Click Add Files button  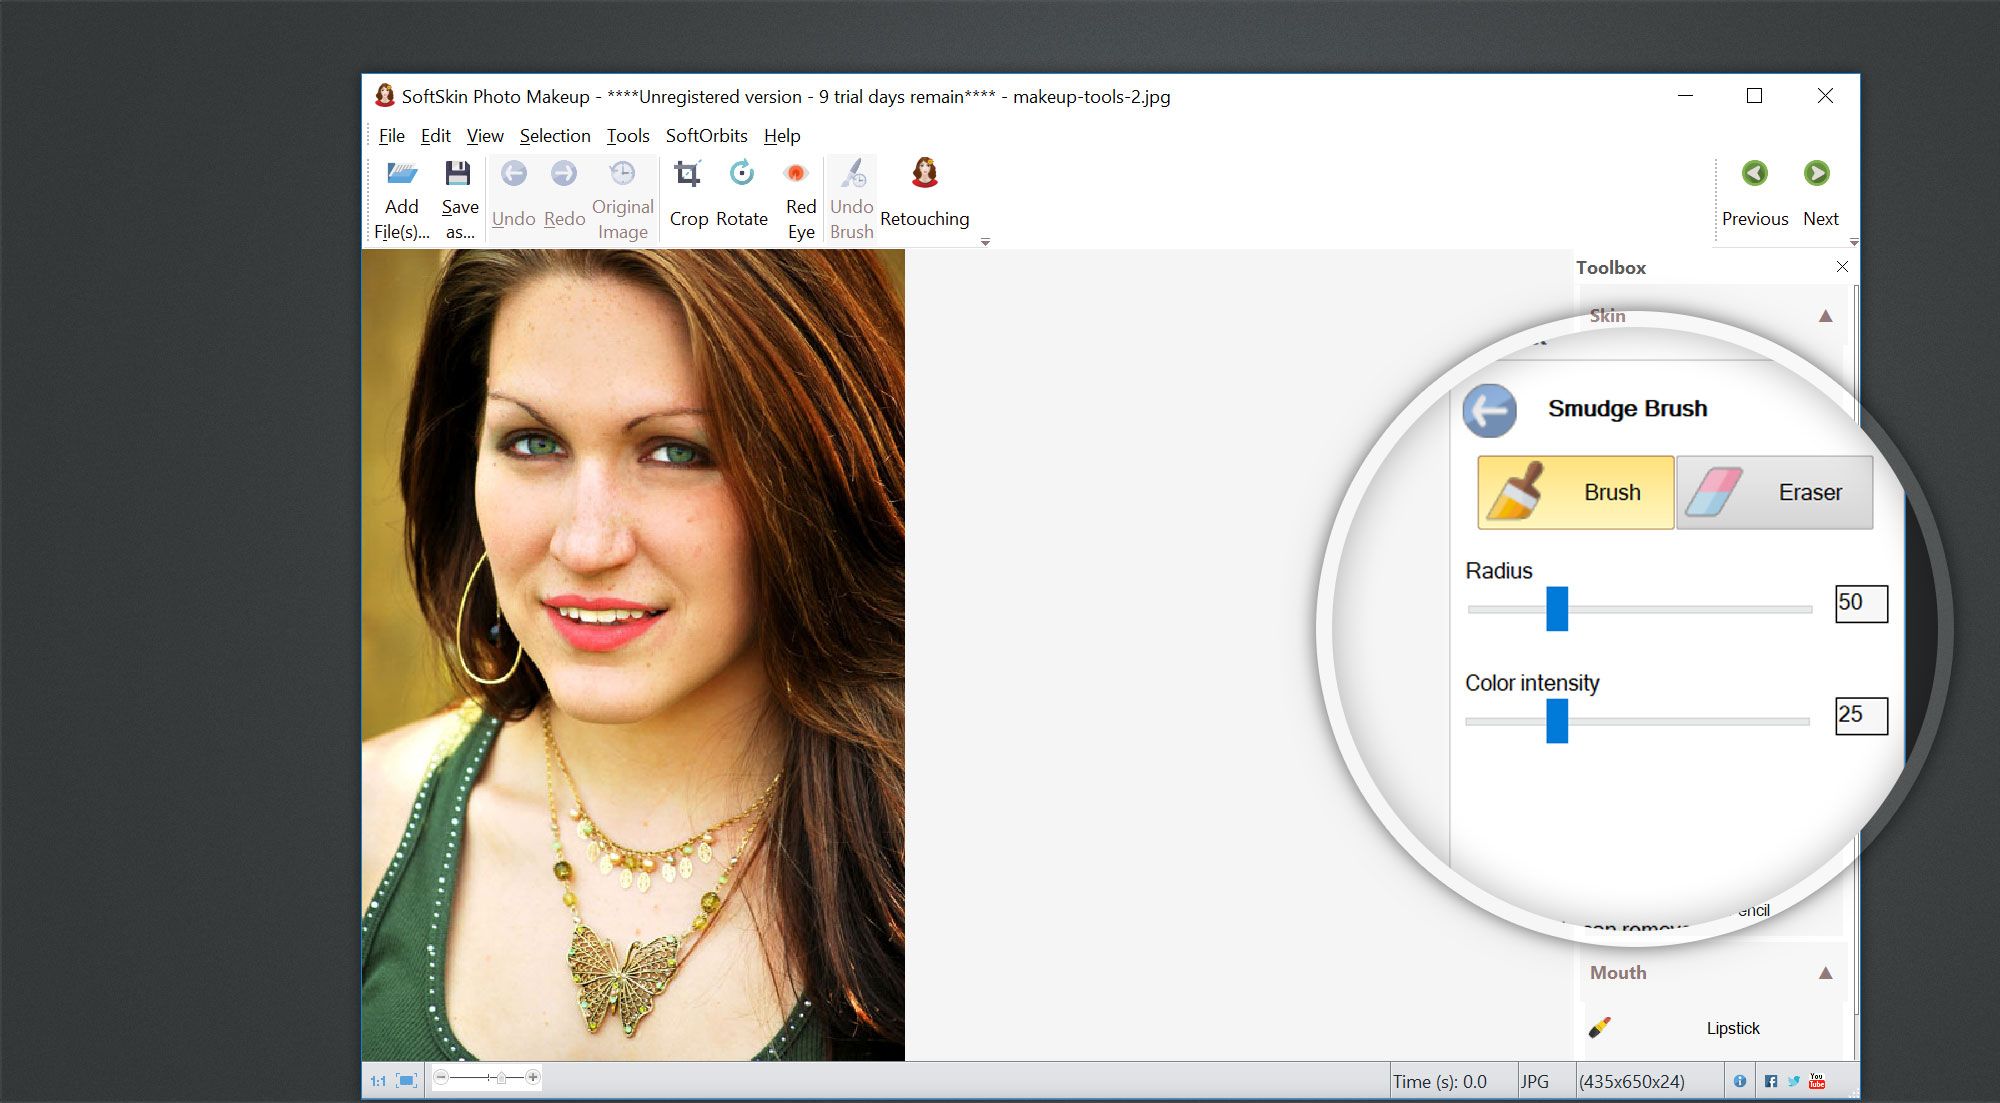coord(401,194)
